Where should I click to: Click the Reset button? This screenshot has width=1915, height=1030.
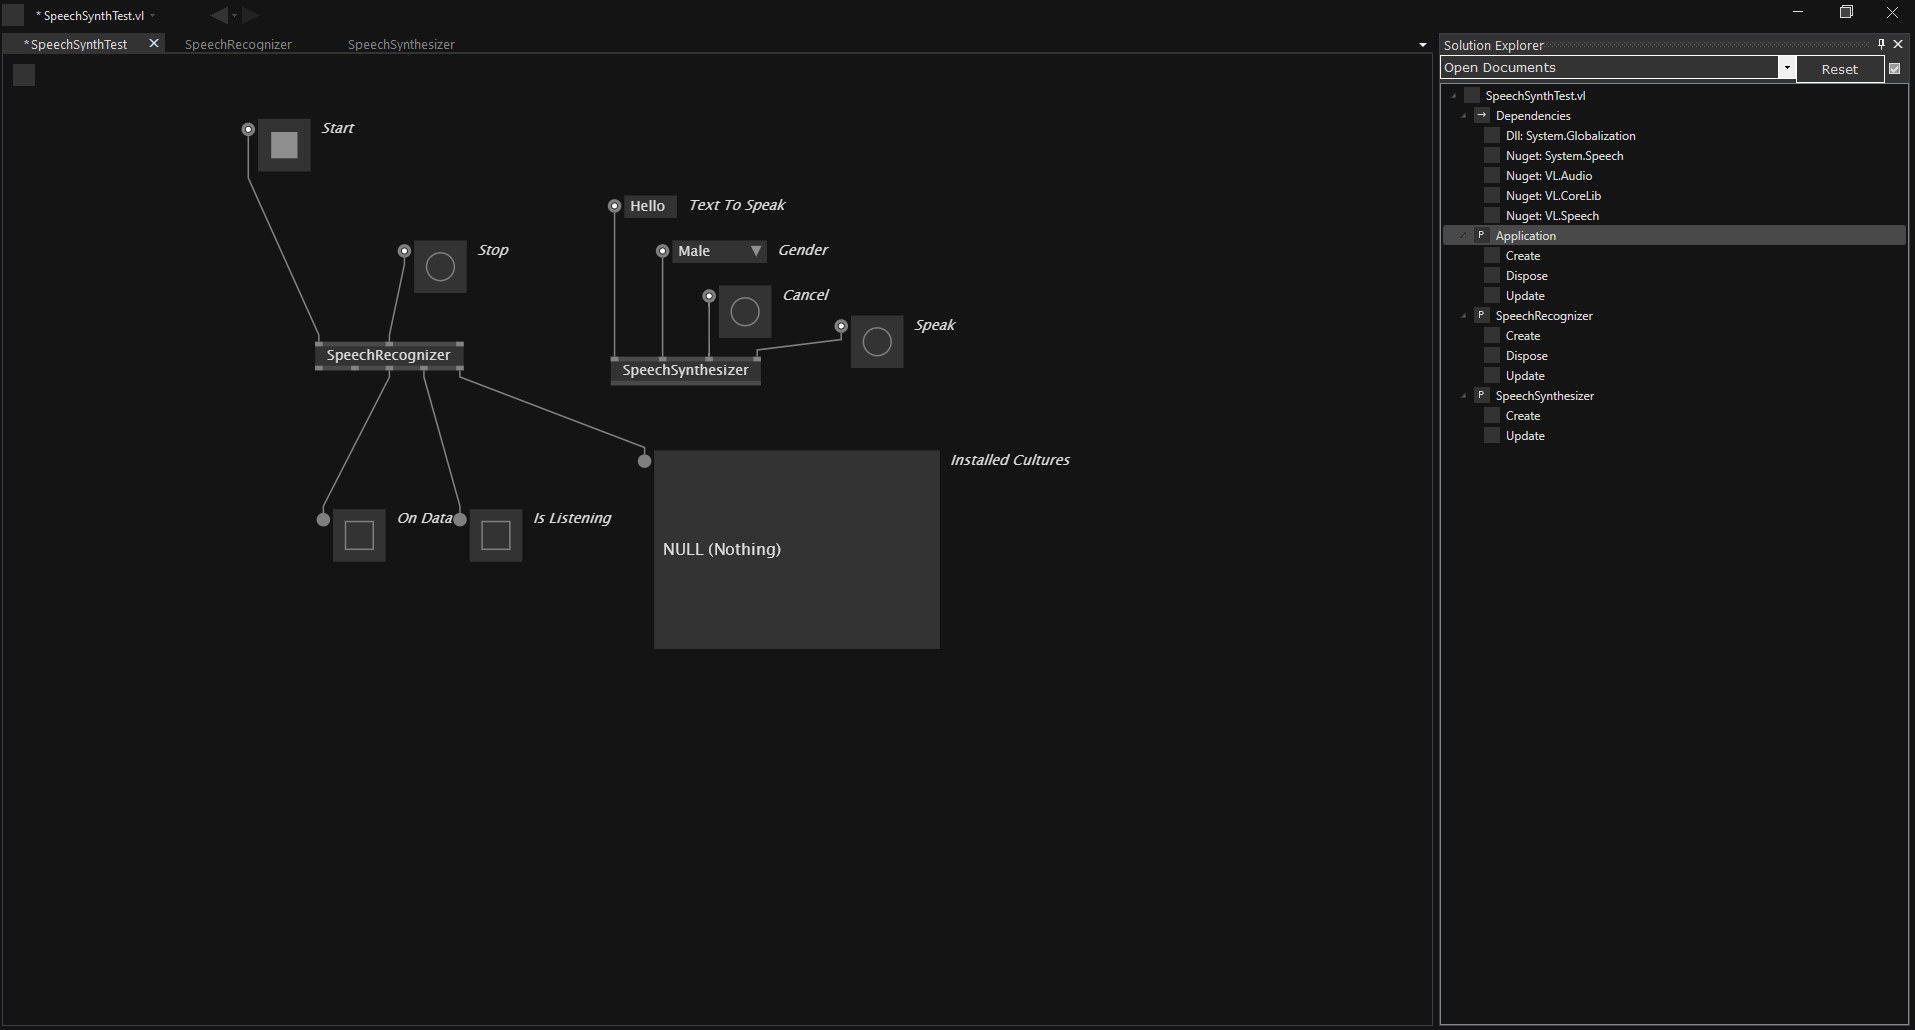pos(1839,69)
